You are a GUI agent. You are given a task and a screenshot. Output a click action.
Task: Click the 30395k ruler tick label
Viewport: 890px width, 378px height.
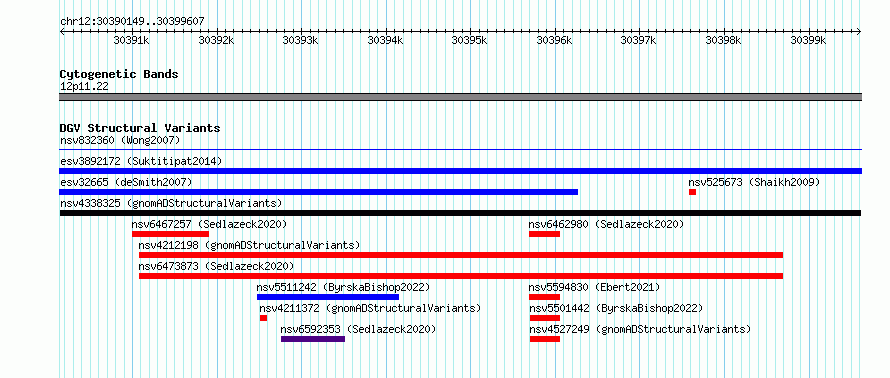point(469,40)
